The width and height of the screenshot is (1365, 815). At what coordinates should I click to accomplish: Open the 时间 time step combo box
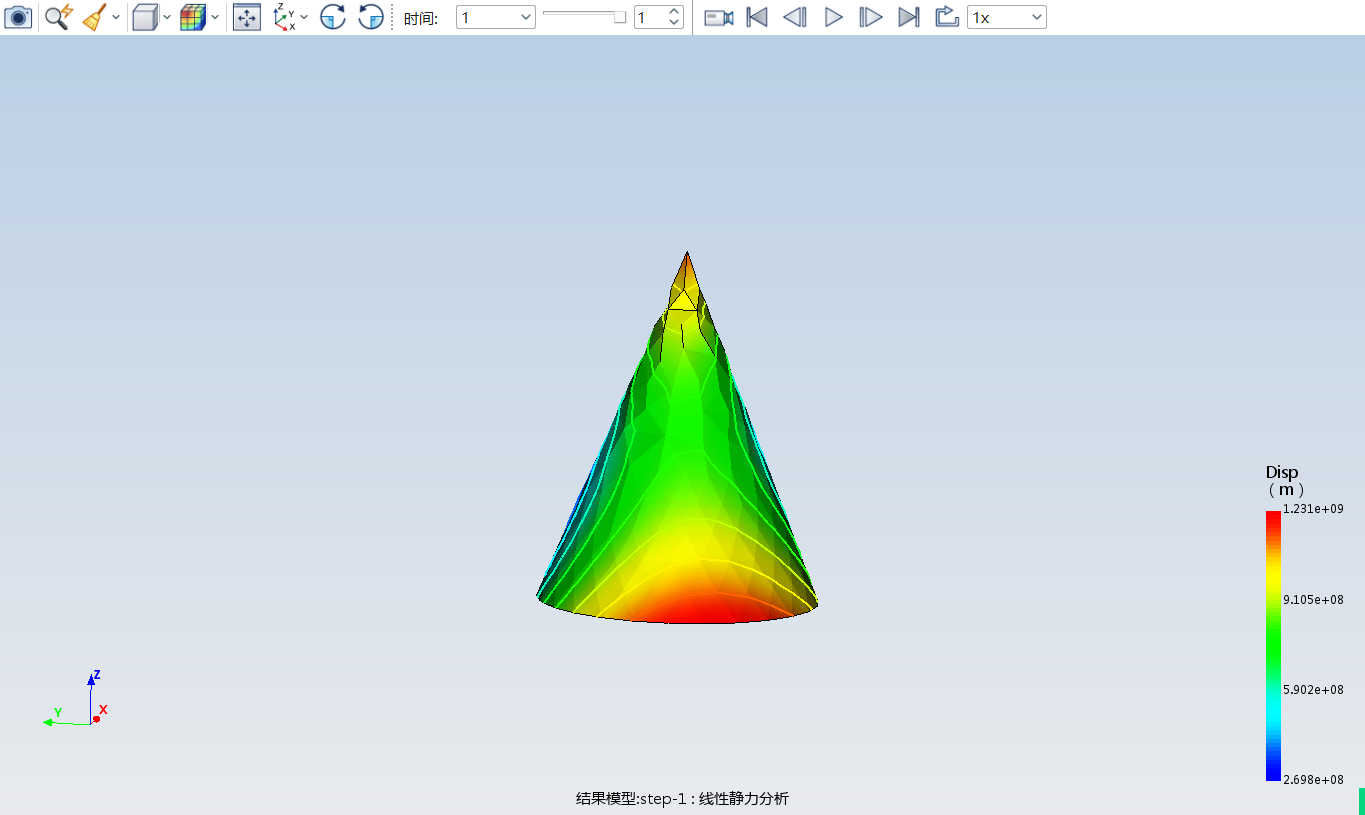click(x=496, y=18)
